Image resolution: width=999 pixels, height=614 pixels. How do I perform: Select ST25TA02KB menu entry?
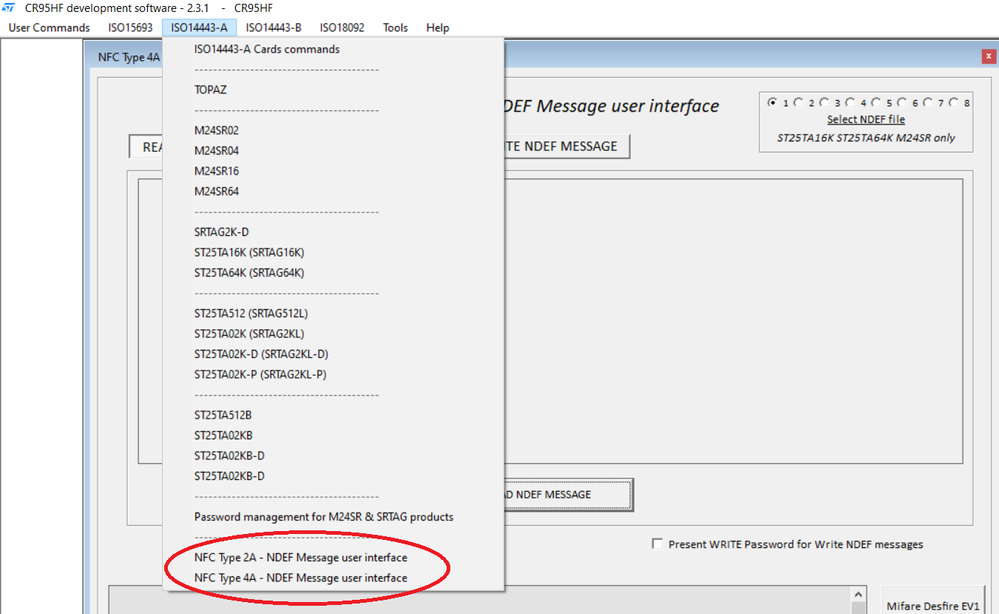(333, 436)
